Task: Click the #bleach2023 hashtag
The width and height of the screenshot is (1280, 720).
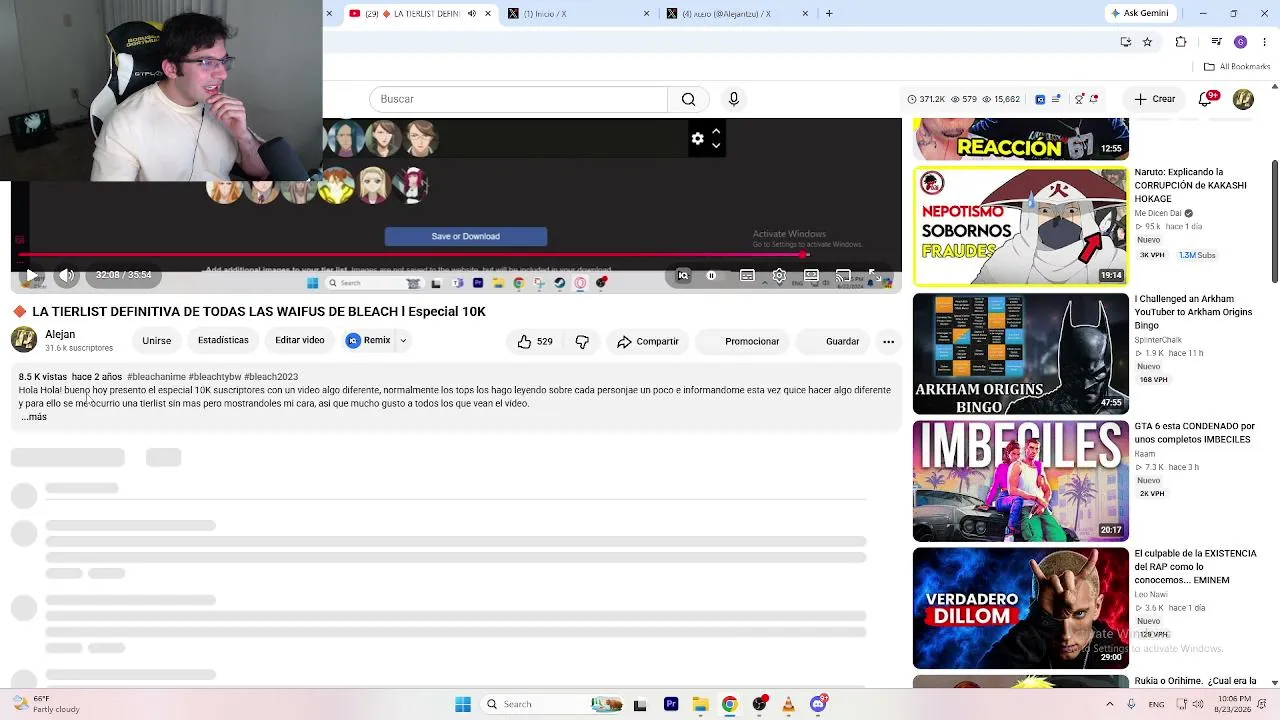Action: pyautogui.click(x=271, y=377)
